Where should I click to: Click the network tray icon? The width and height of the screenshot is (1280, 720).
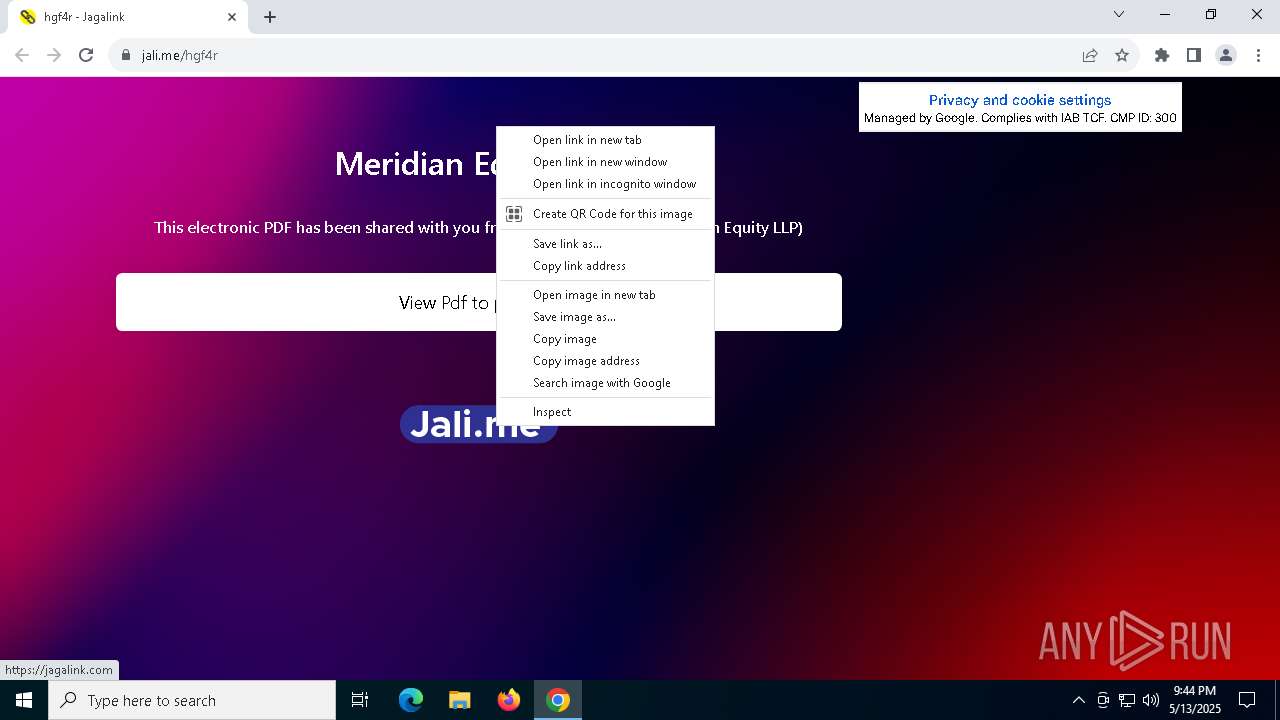[1127, 700]
